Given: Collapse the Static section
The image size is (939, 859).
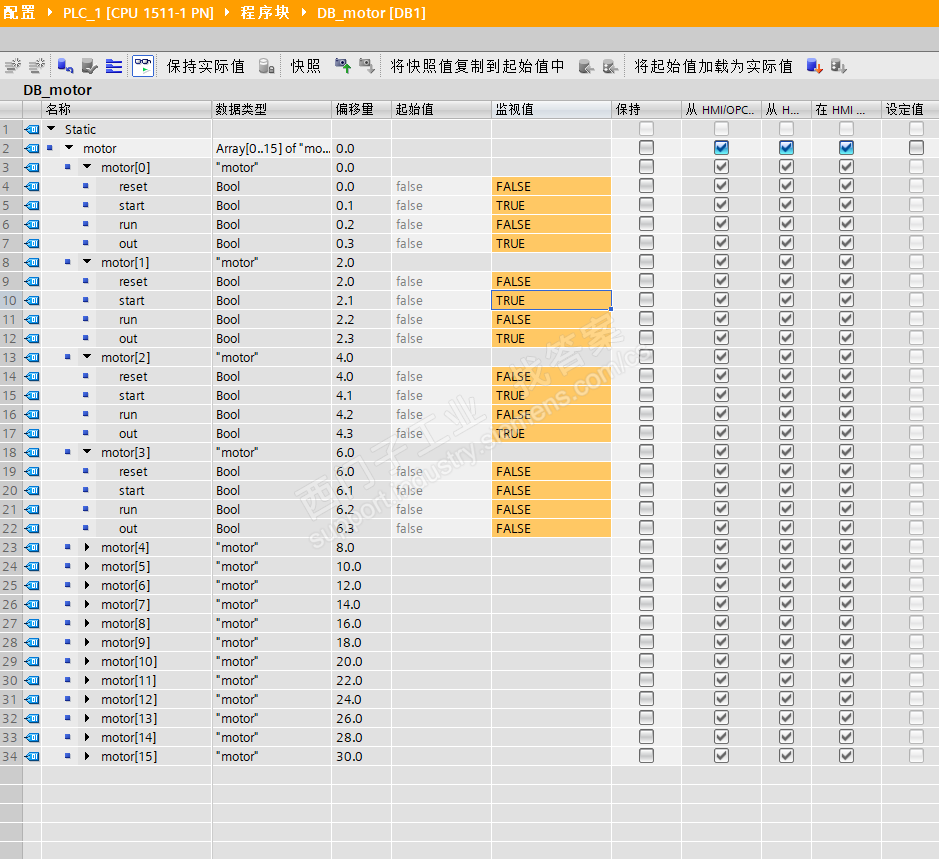Looking at the screenshot, I should coord(51,129).
